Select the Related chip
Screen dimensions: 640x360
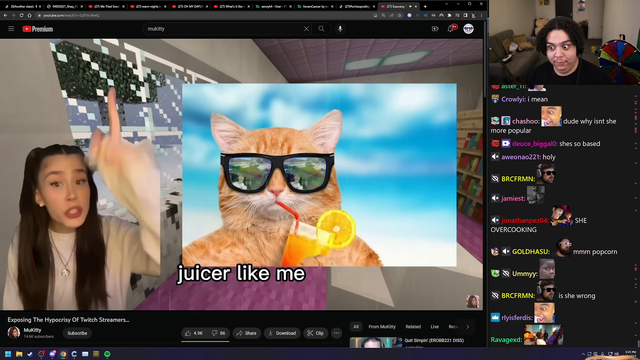pos(413,327)
